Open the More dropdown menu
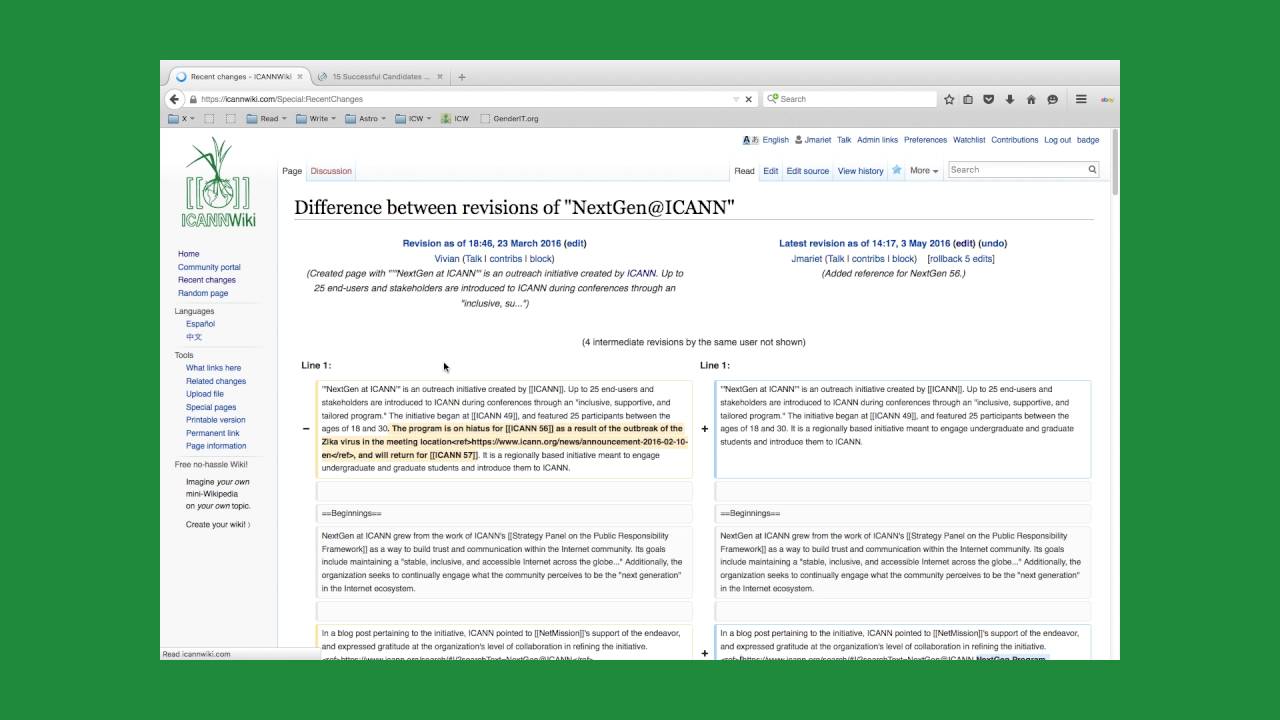The height and width of the screenshot is (720, 1280). (924, 171)
